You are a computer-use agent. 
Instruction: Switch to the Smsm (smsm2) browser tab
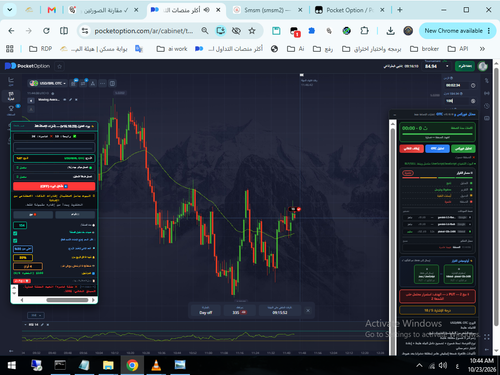[x=267, y=10]
